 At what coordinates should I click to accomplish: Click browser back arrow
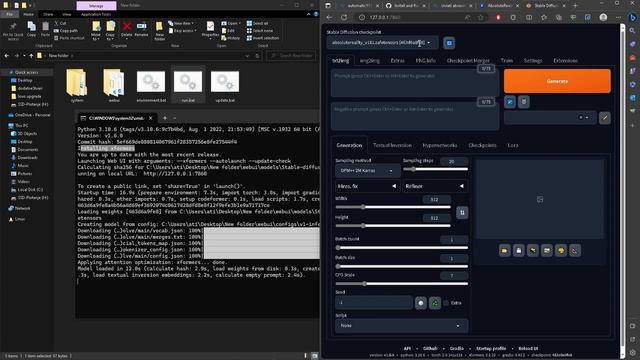(x=329, y=18)
